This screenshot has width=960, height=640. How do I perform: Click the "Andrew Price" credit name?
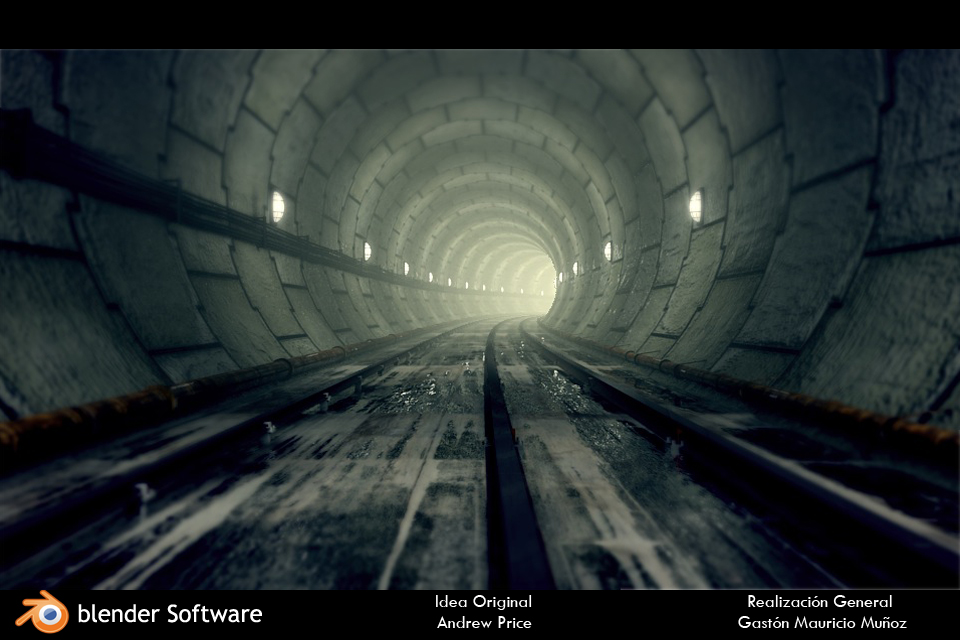[484, 623]
